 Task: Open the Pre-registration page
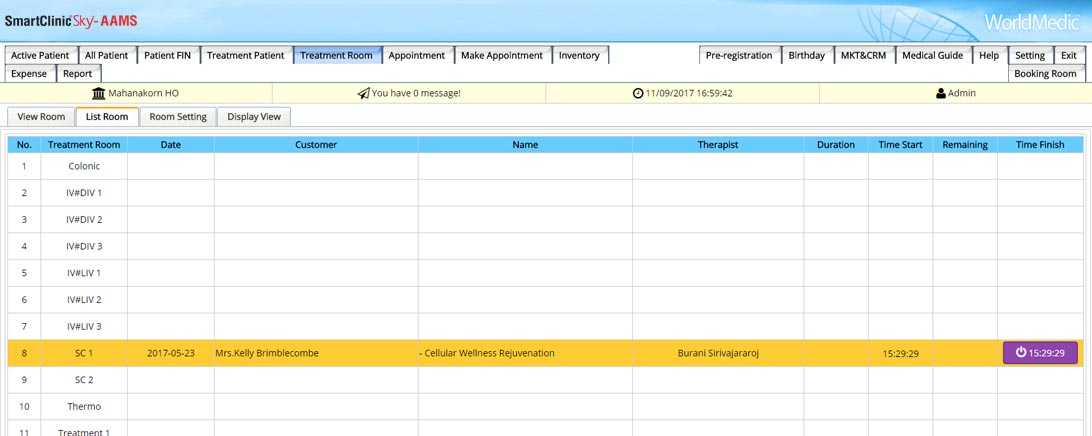pos(739,56)
